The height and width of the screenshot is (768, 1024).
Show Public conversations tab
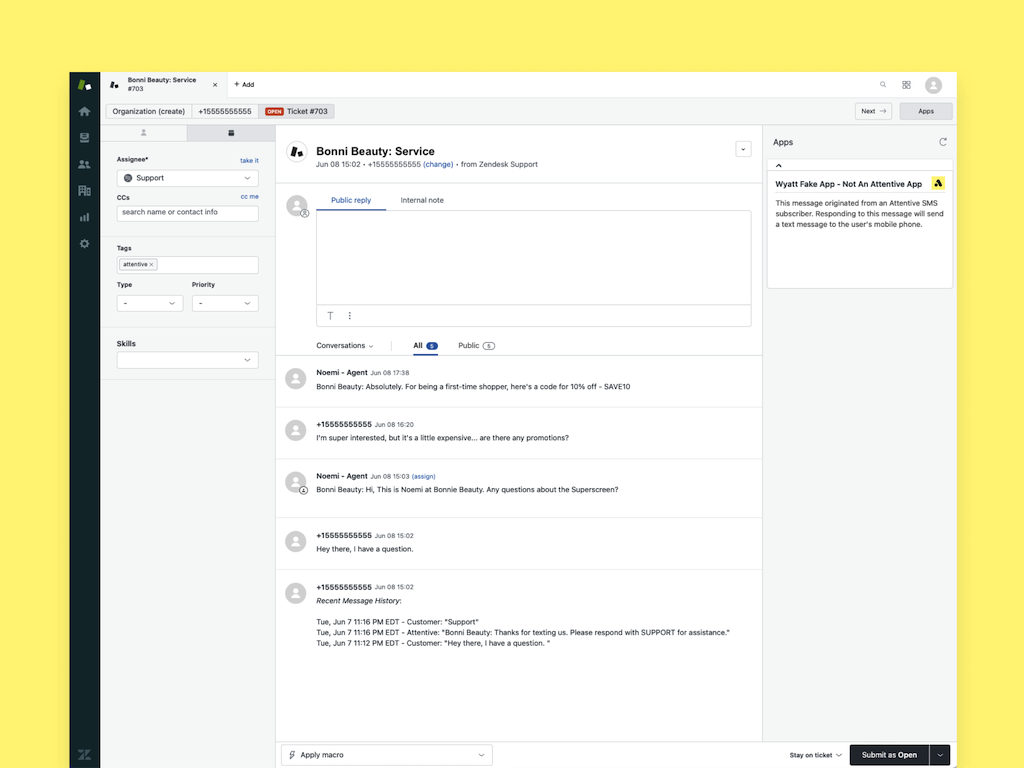click(476, 345)
